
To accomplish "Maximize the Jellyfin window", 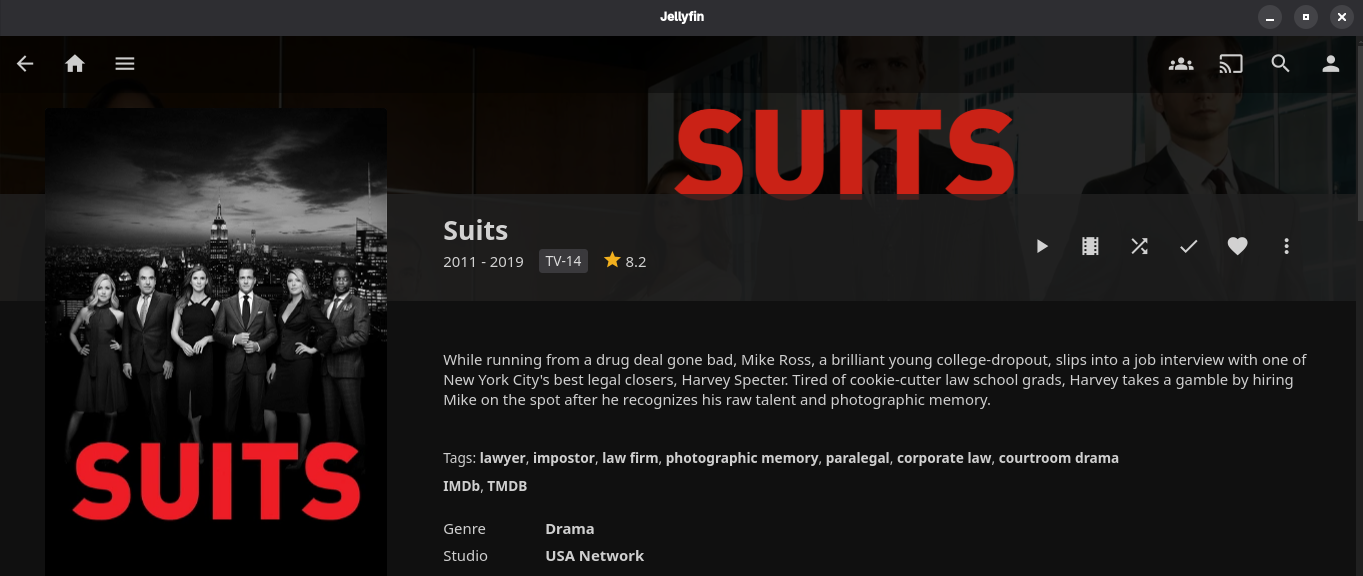I will click(1306, 17).
